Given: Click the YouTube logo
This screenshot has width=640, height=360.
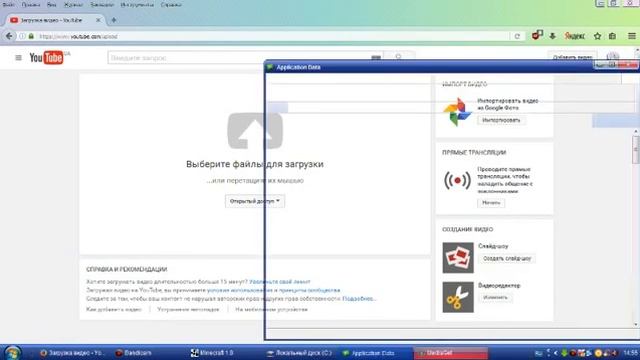Looking at the screenshot, I should point(46,58).
